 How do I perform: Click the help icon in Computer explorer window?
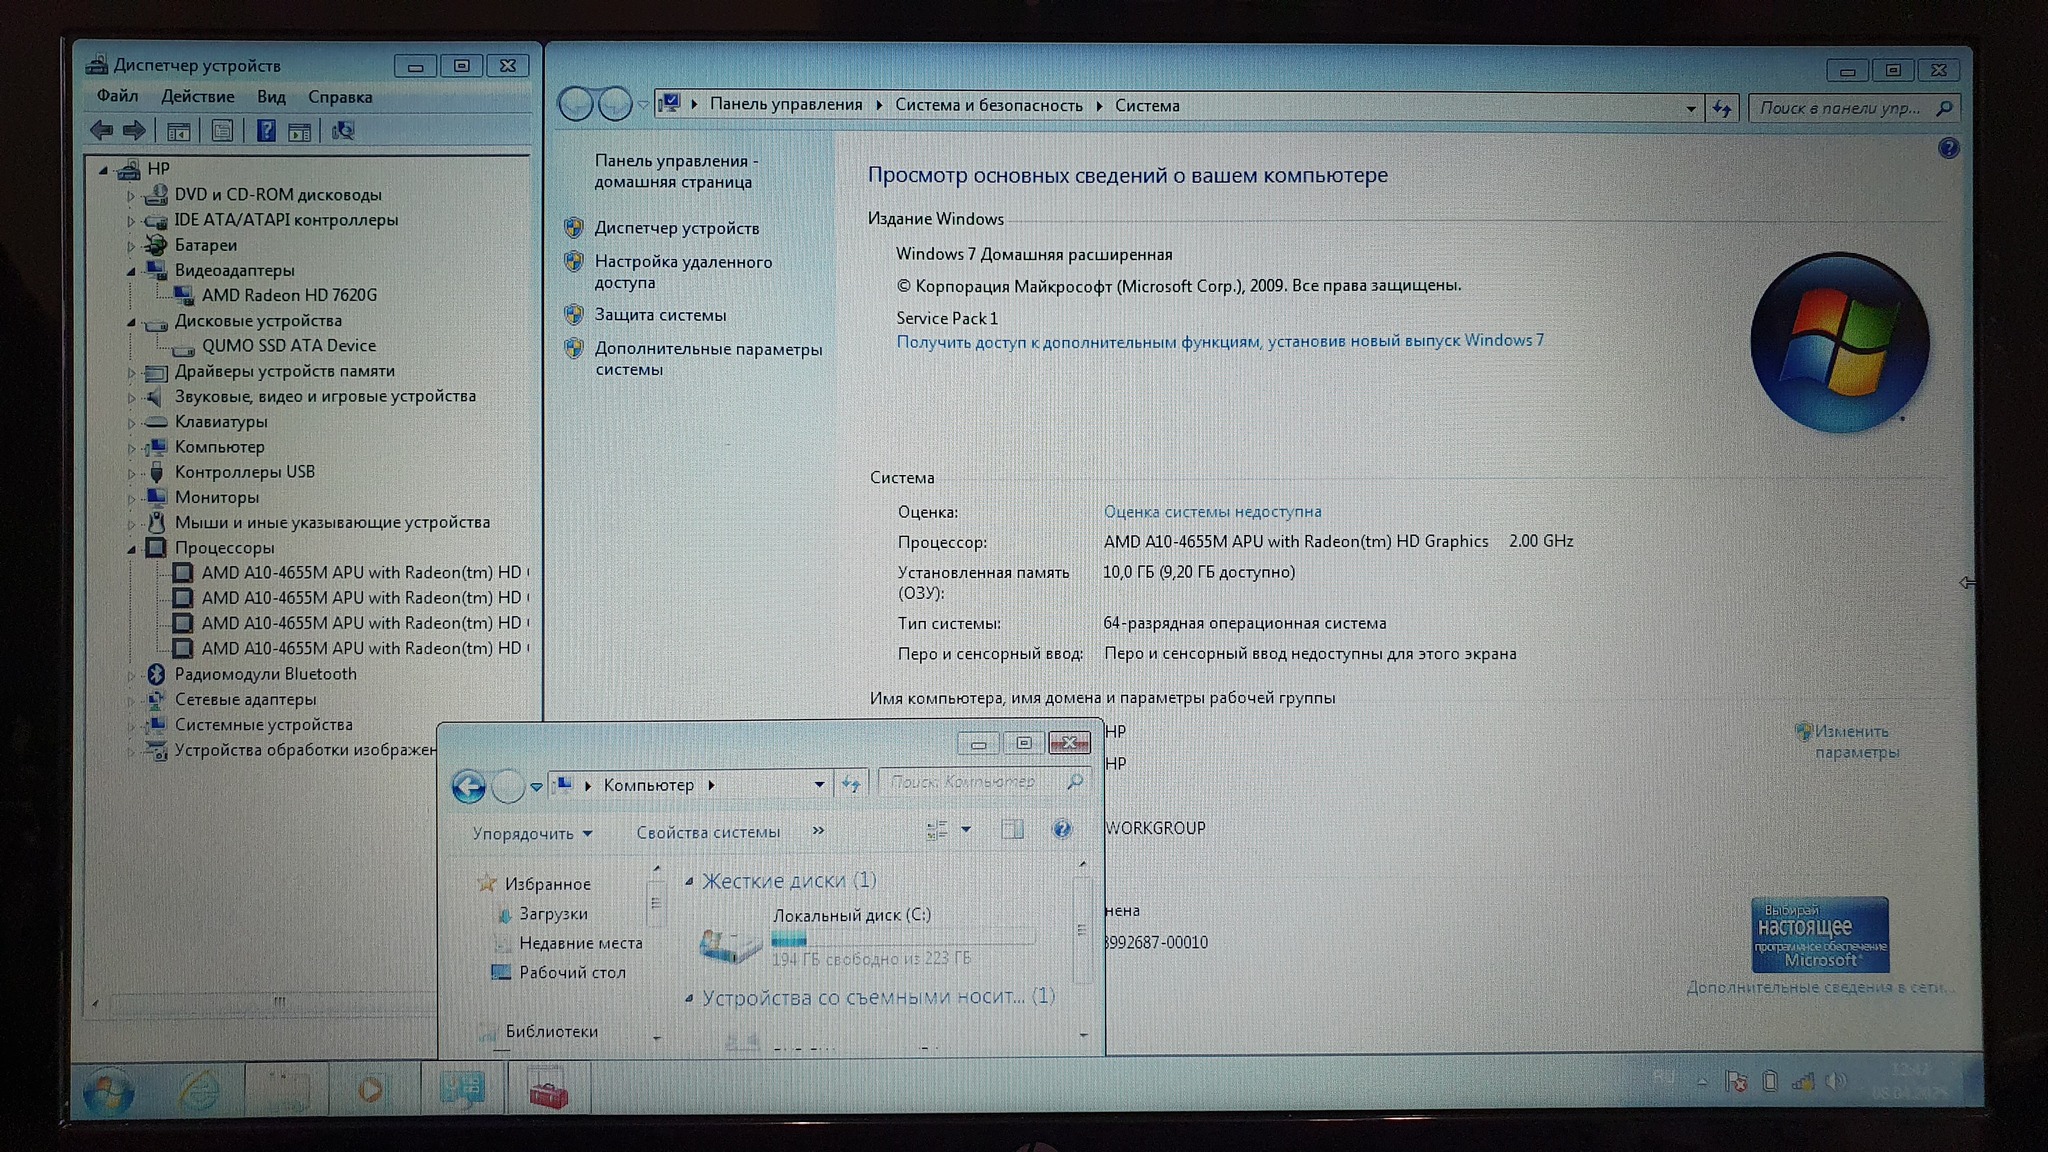[x=1062, y=829]
